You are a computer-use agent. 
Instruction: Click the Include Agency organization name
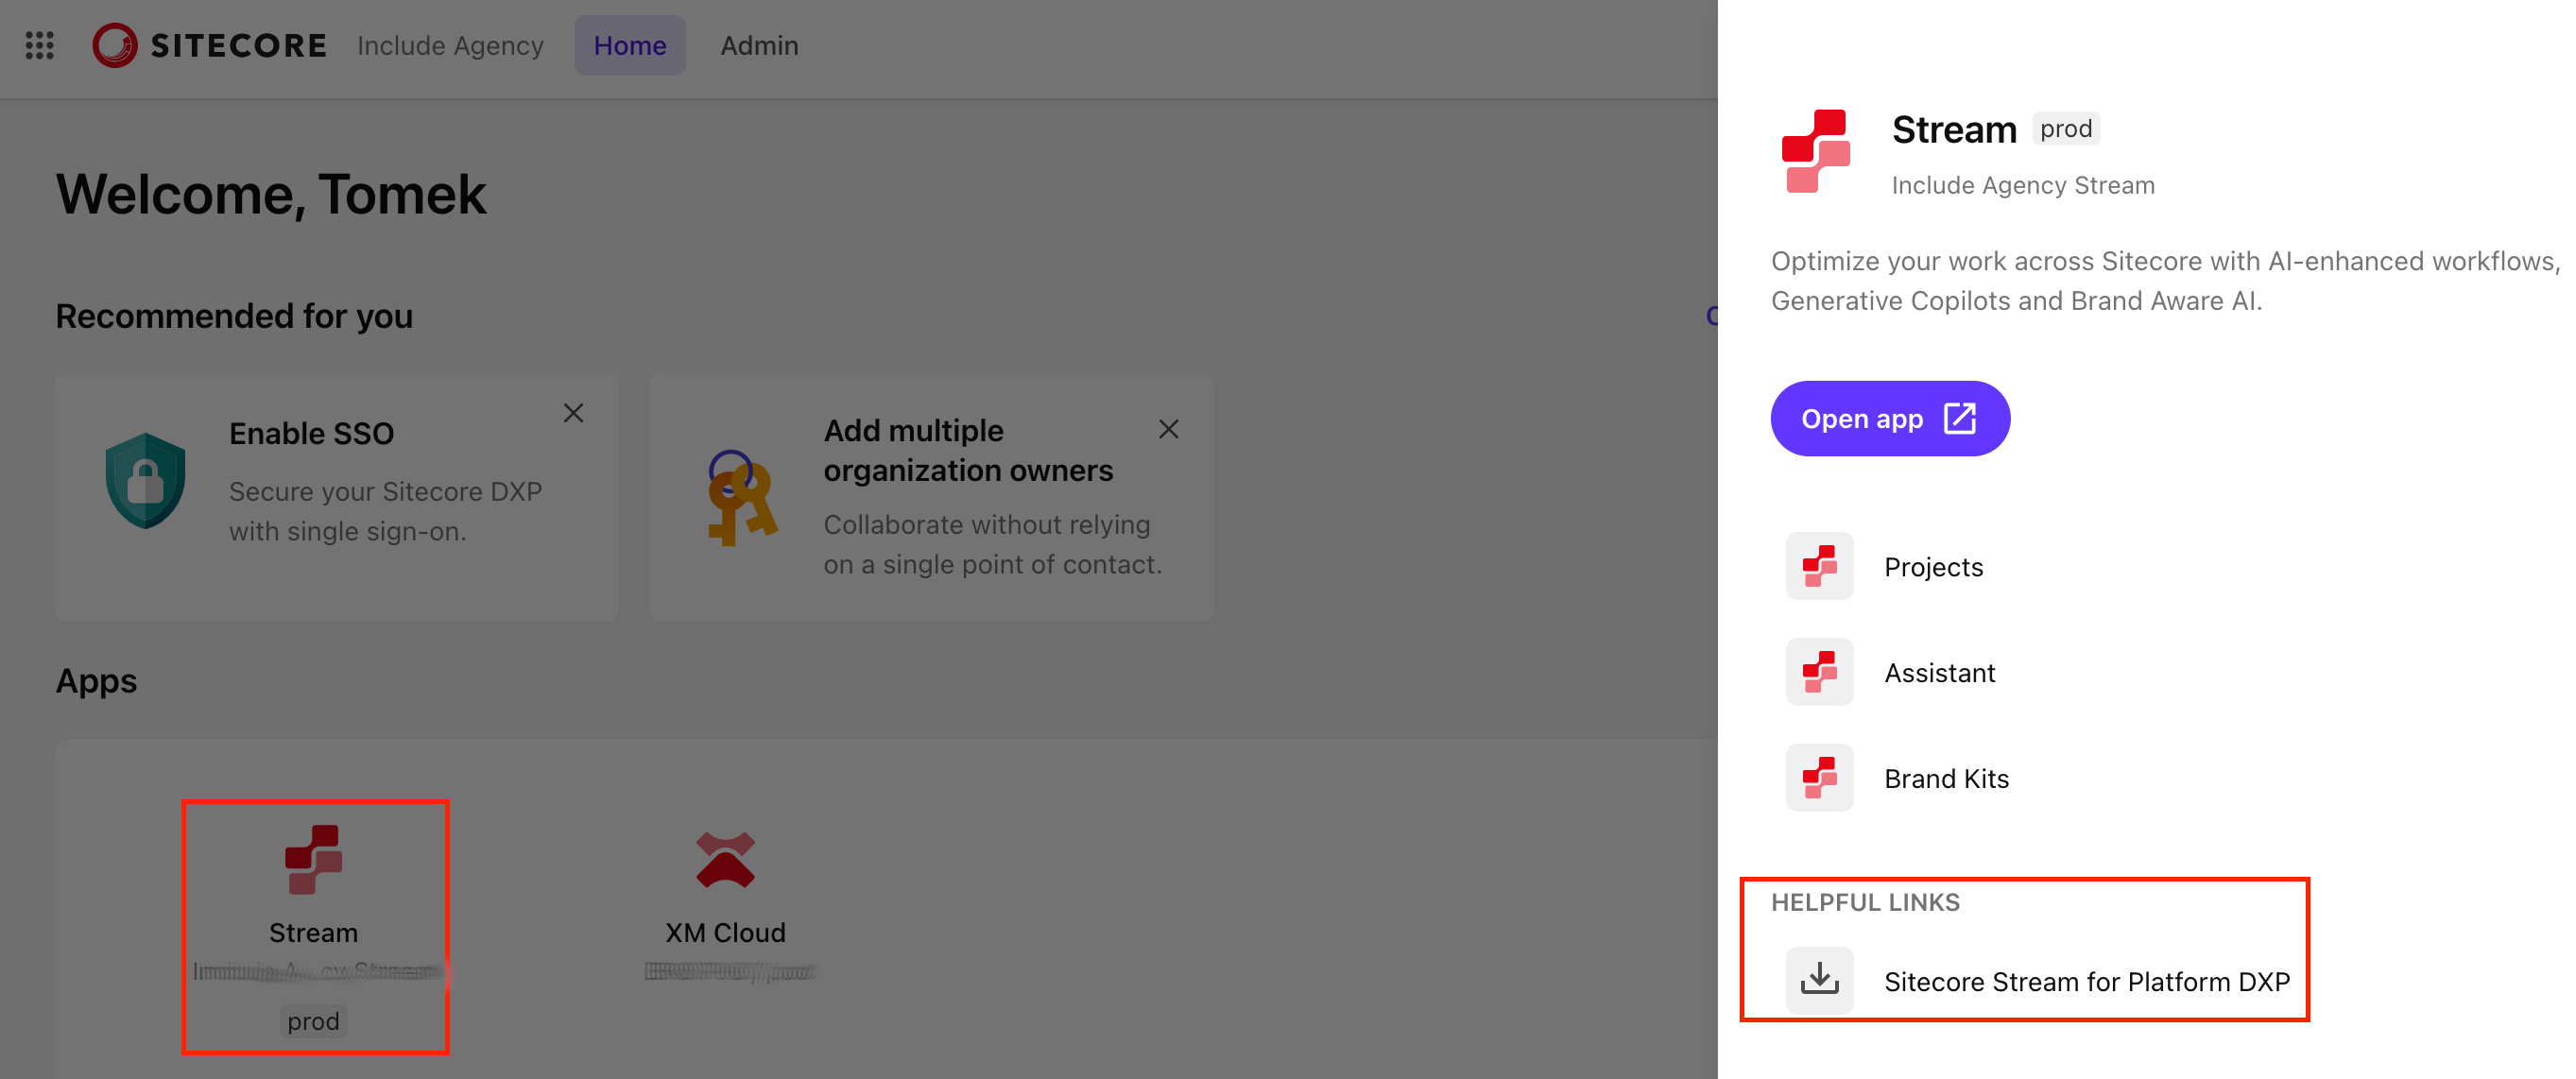450,45
